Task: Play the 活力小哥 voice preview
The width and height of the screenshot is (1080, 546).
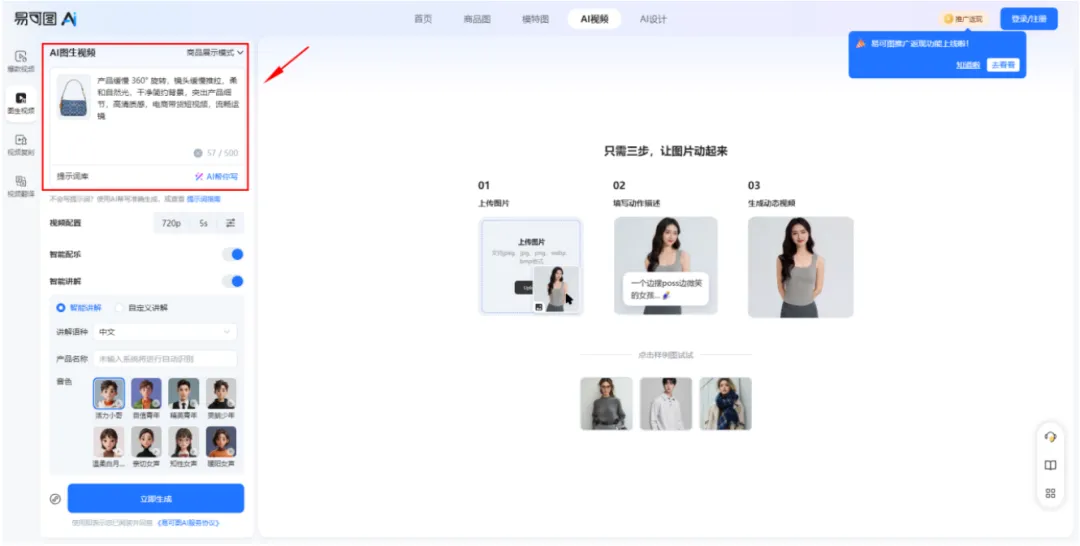Action: click(118, 403)
